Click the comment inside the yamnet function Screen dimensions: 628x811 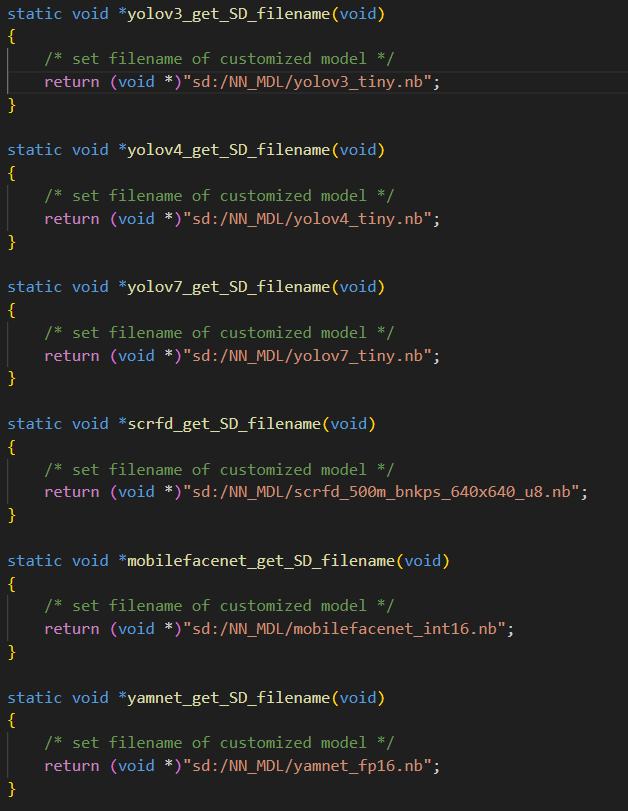[219, 744]
